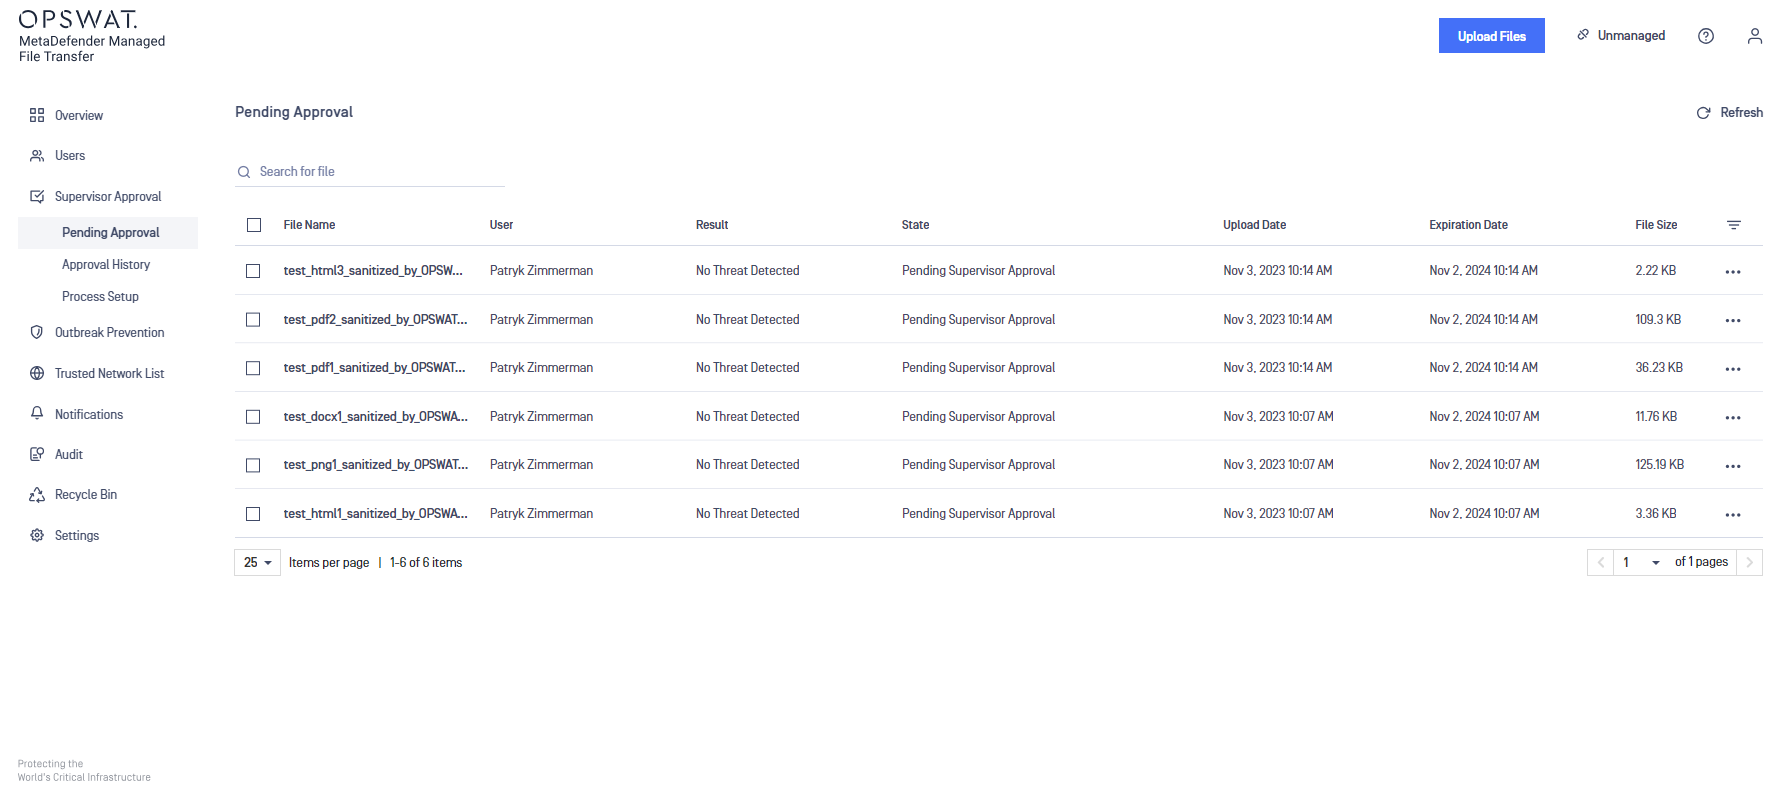This screenshot has height=790, width=1784.
Task: Open actions menu for test_html3 row
Action: [1733, 272]
